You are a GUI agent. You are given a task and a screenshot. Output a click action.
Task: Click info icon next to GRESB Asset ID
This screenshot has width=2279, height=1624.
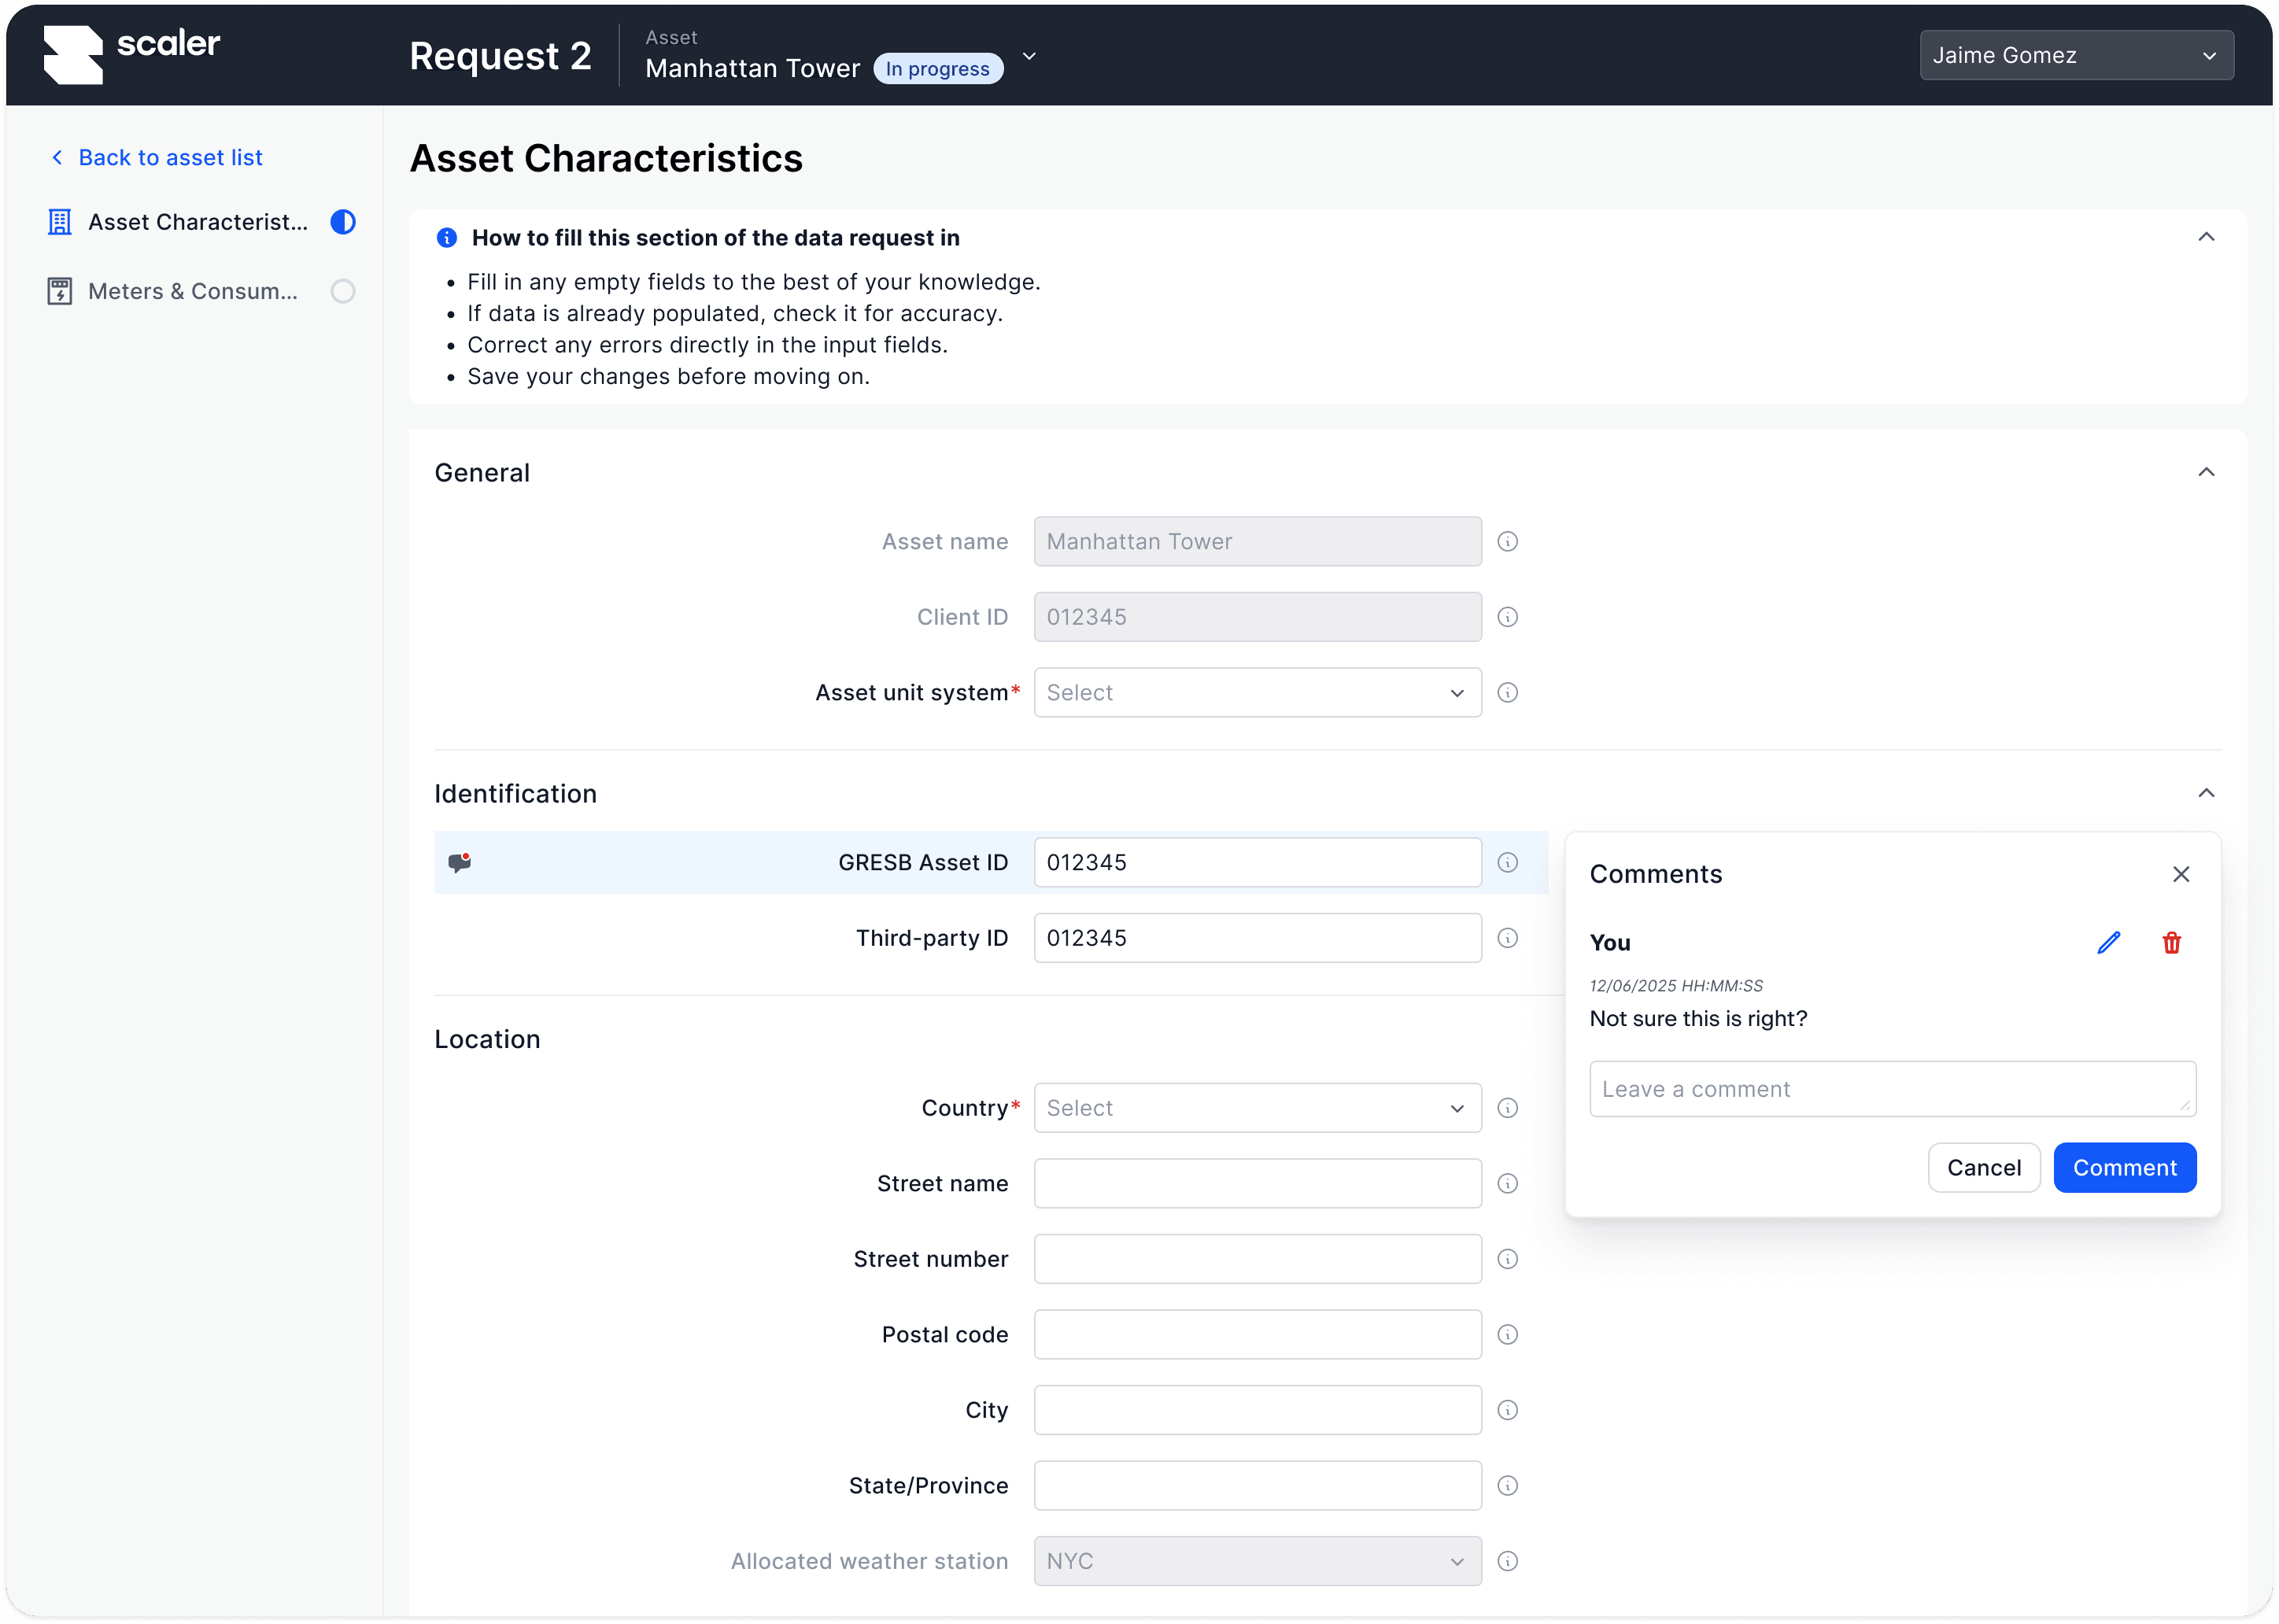(1508, 863)
